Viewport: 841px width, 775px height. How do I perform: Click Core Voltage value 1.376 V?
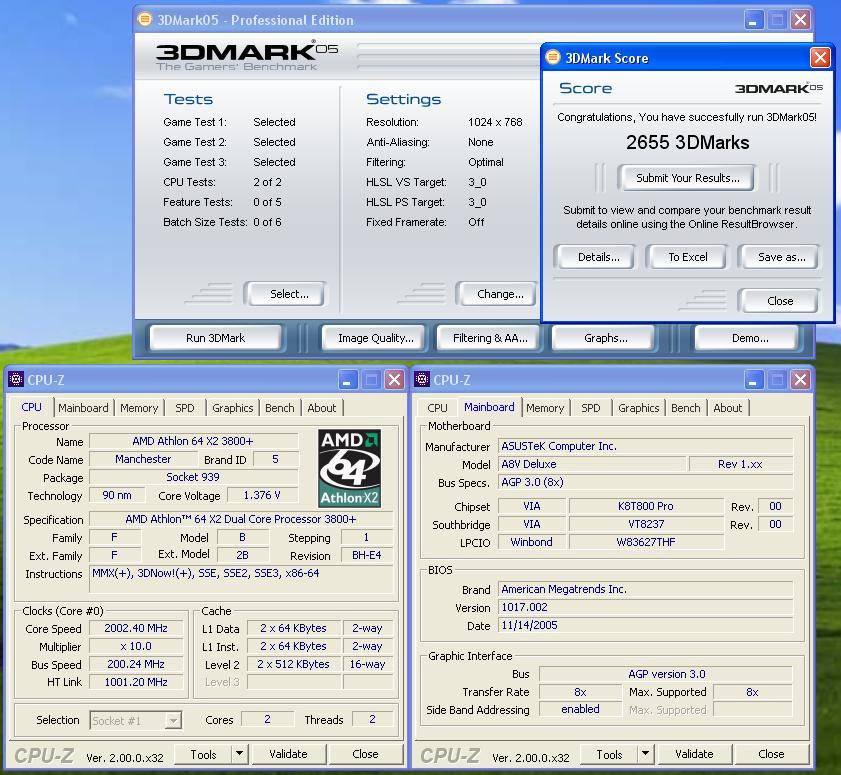click(262, 495)
